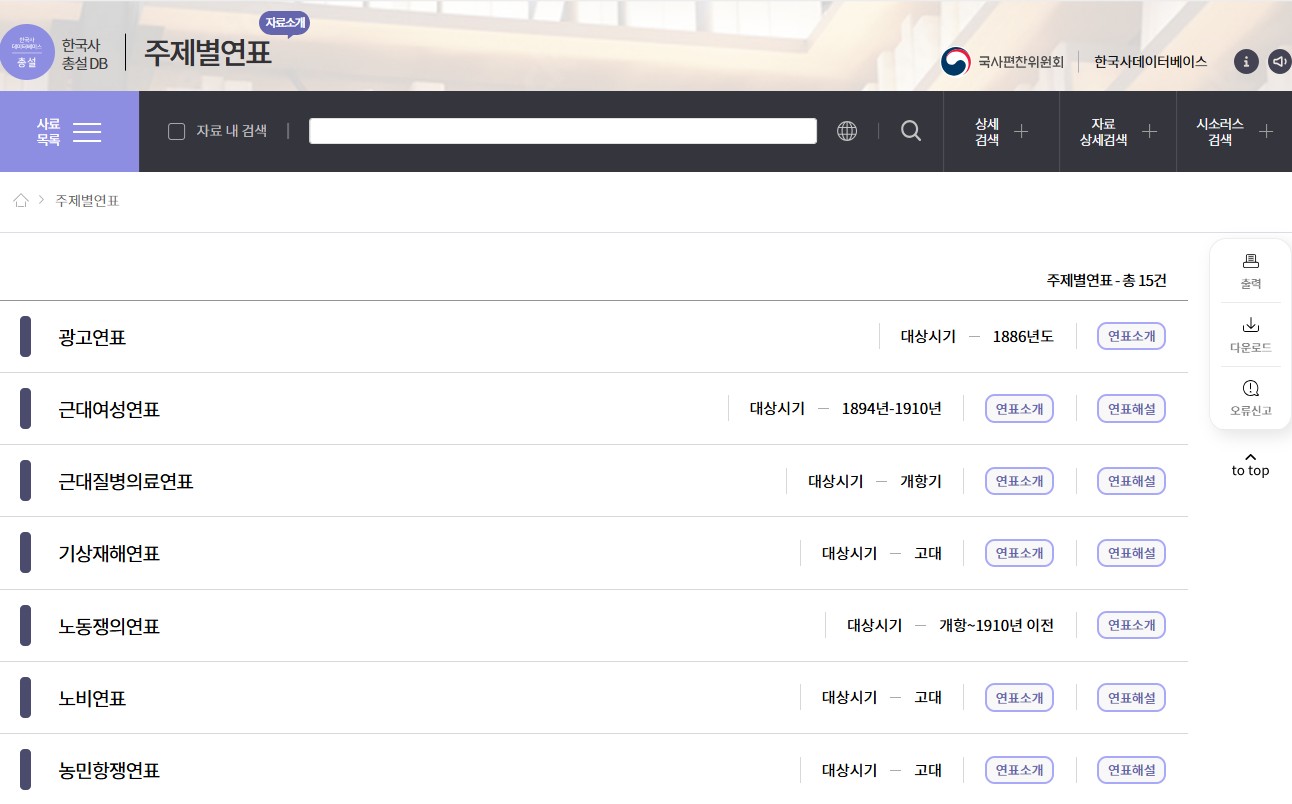Click the print (출력) icon

[x=1250, y=262]
